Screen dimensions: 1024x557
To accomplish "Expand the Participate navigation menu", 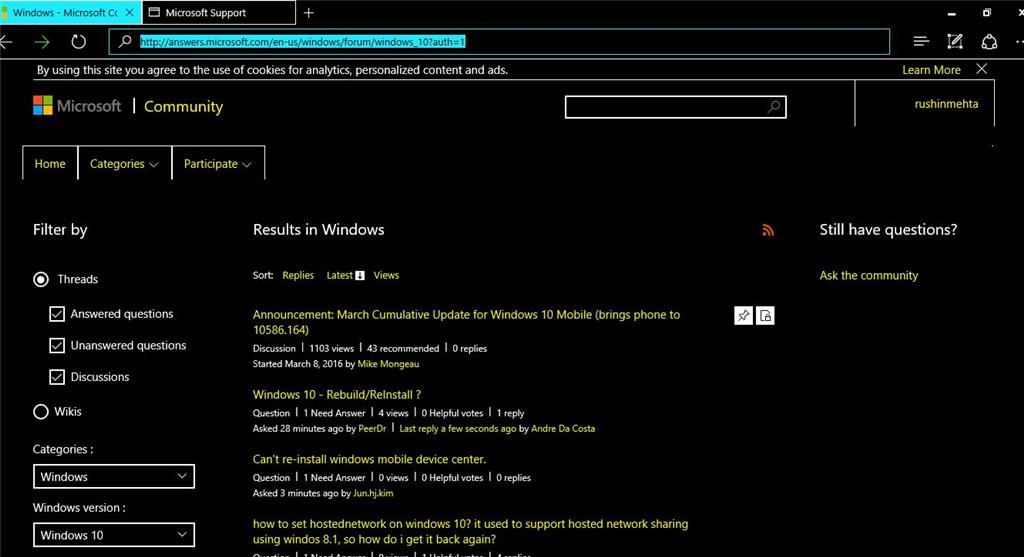I will click(x=217, y=163).
